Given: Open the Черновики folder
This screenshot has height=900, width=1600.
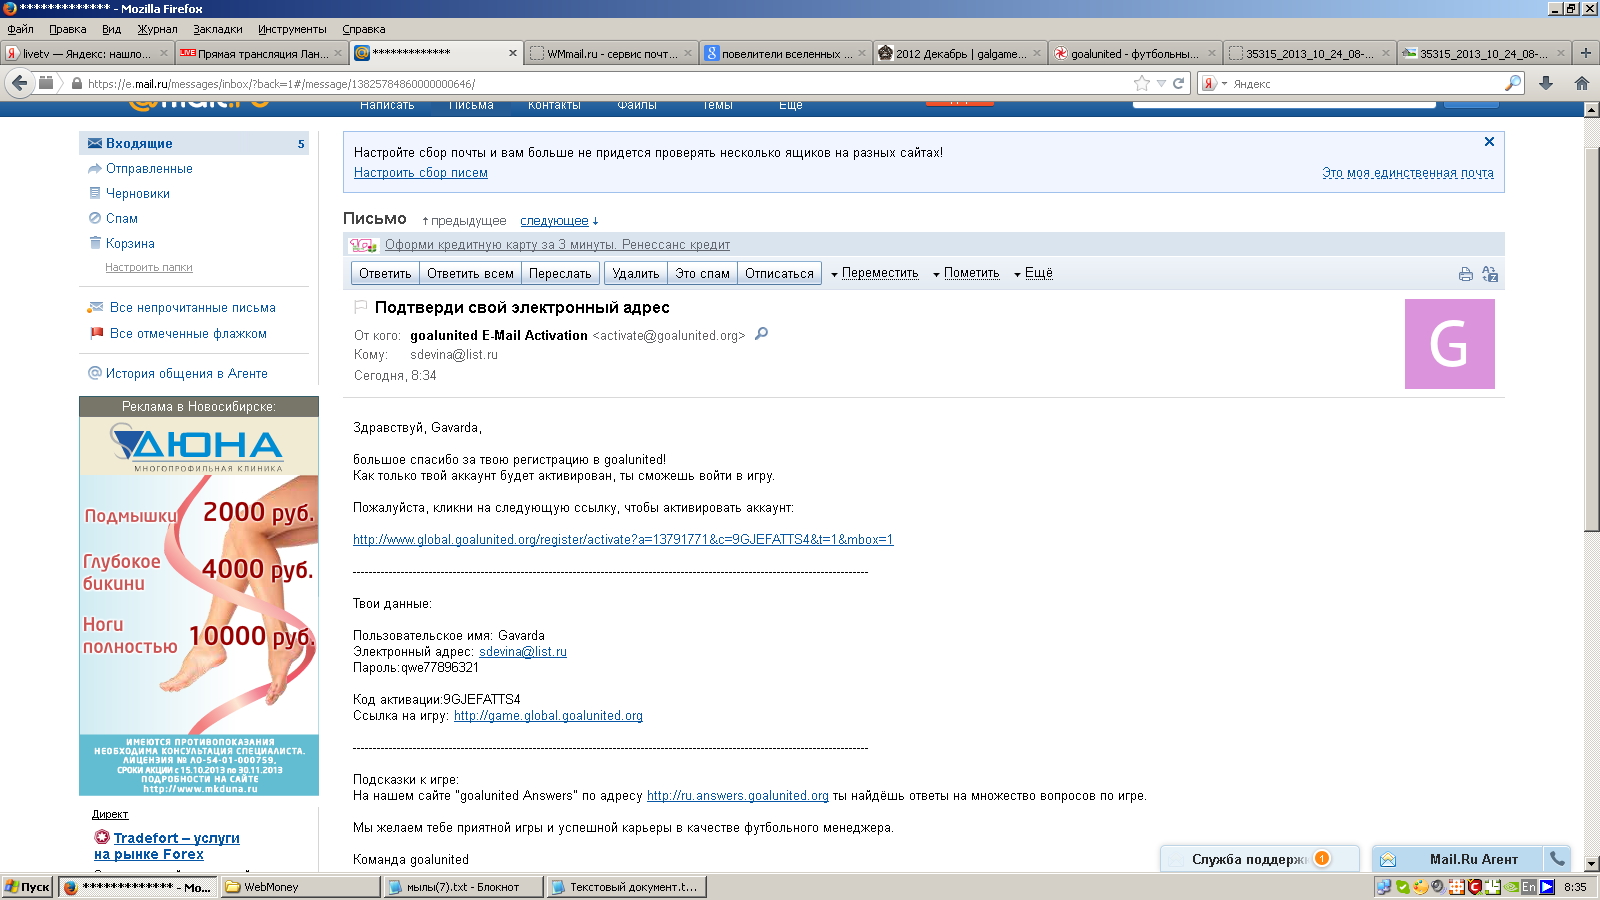Looking at the screenshot, I should 138,194.
